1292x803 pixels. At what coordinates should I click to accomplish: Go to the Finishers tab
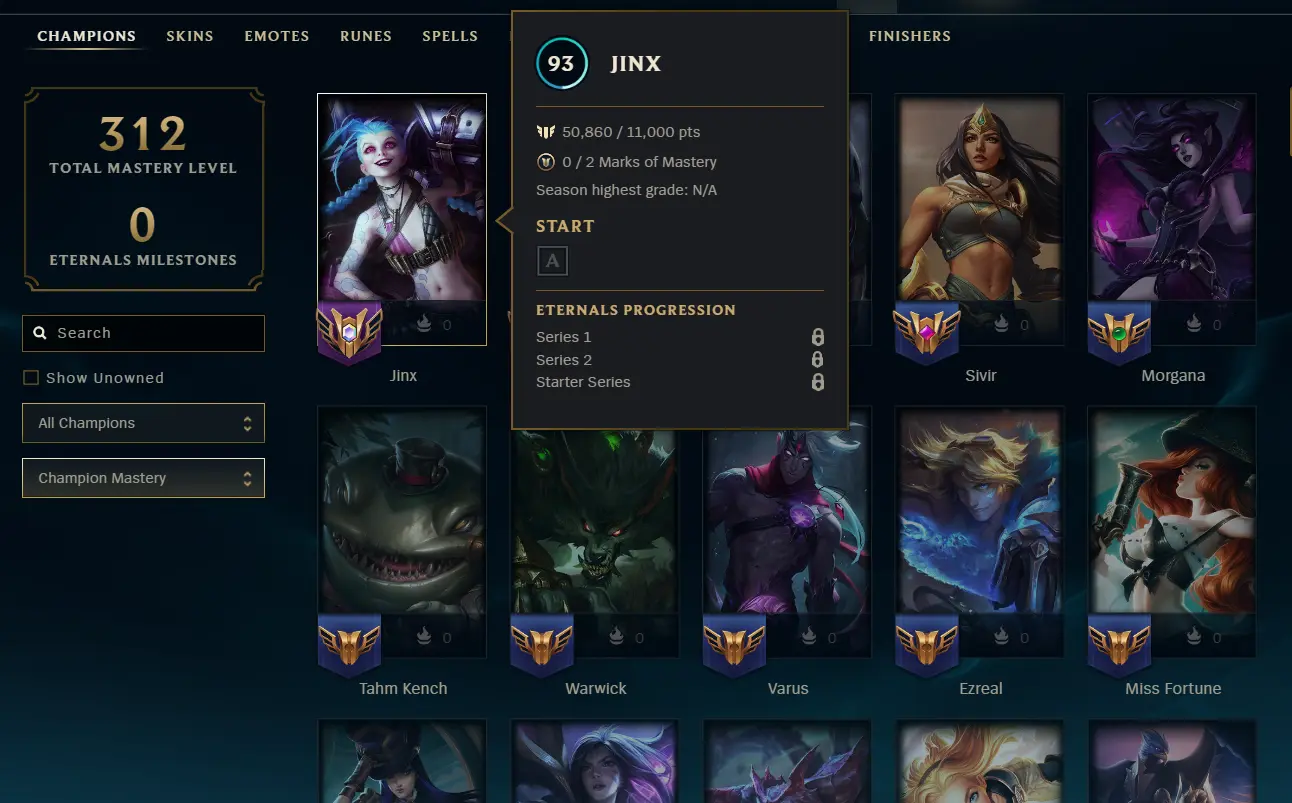(x=909, y=36)
